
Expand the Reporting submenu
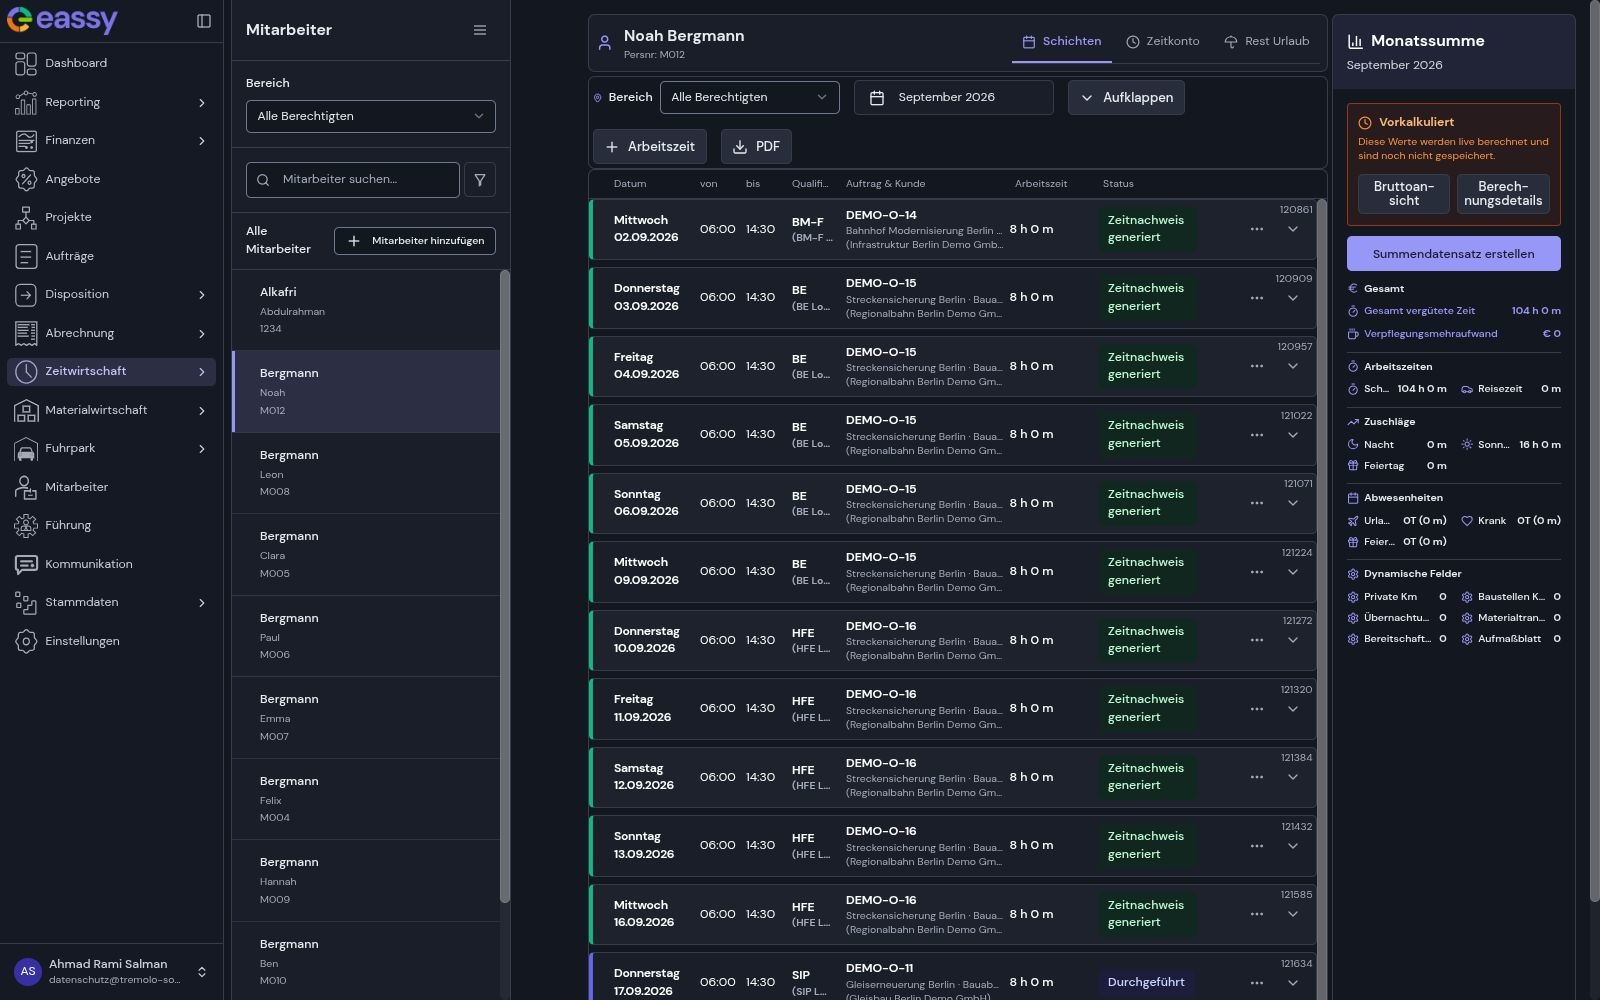202,102
